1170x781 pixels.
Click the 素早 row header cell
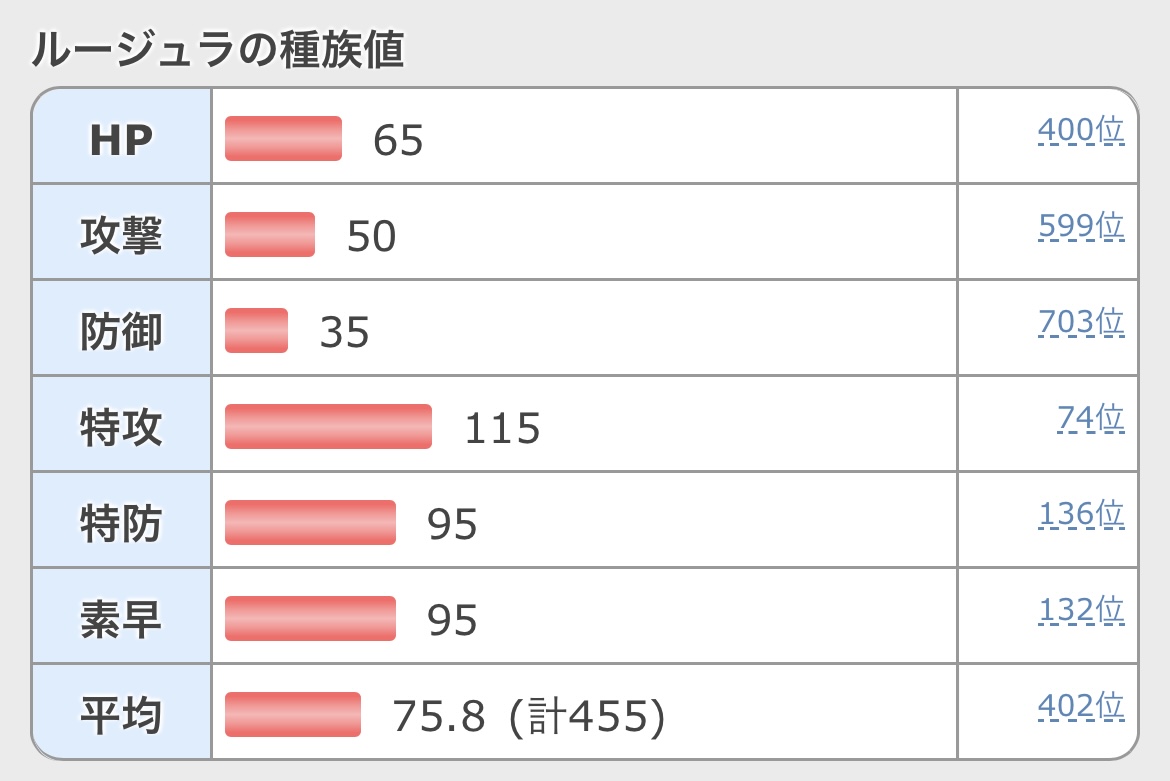pyautogui.click(x=121, y=619)
